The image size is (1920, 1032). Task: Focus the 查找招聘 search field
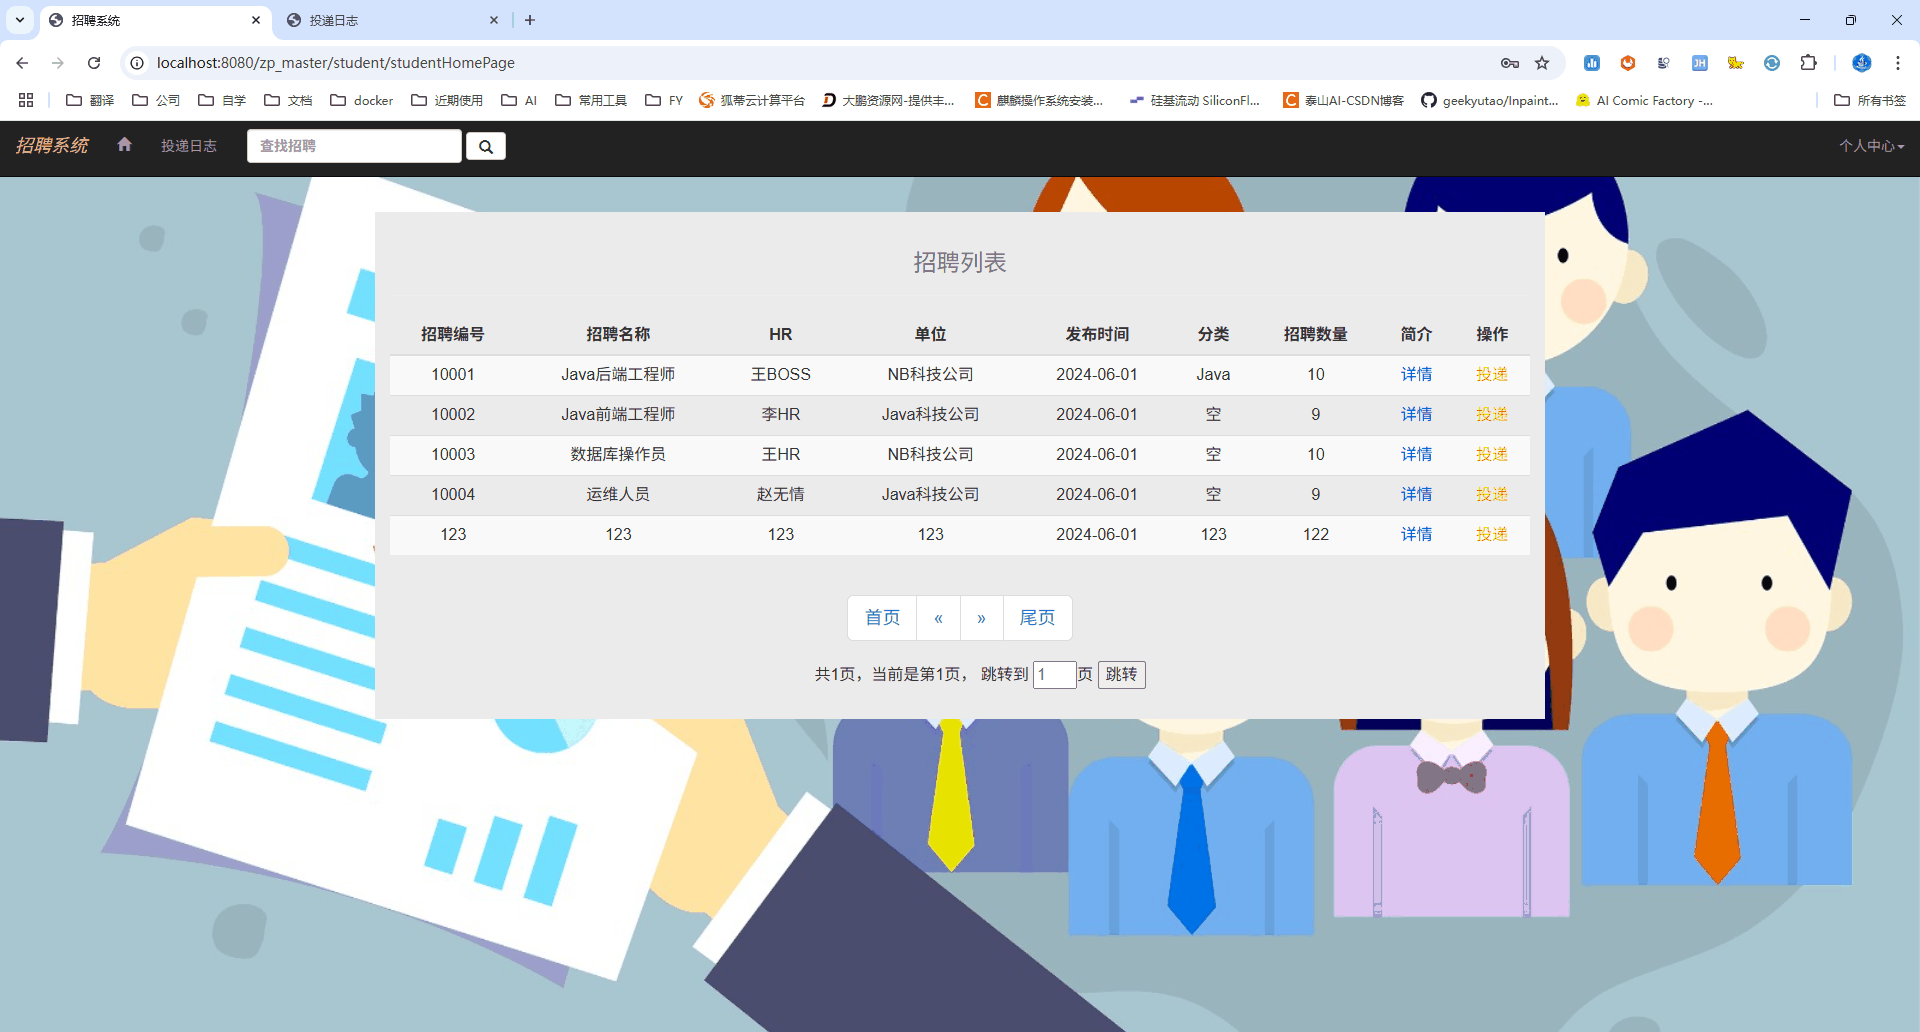click(x=354, y=146)
